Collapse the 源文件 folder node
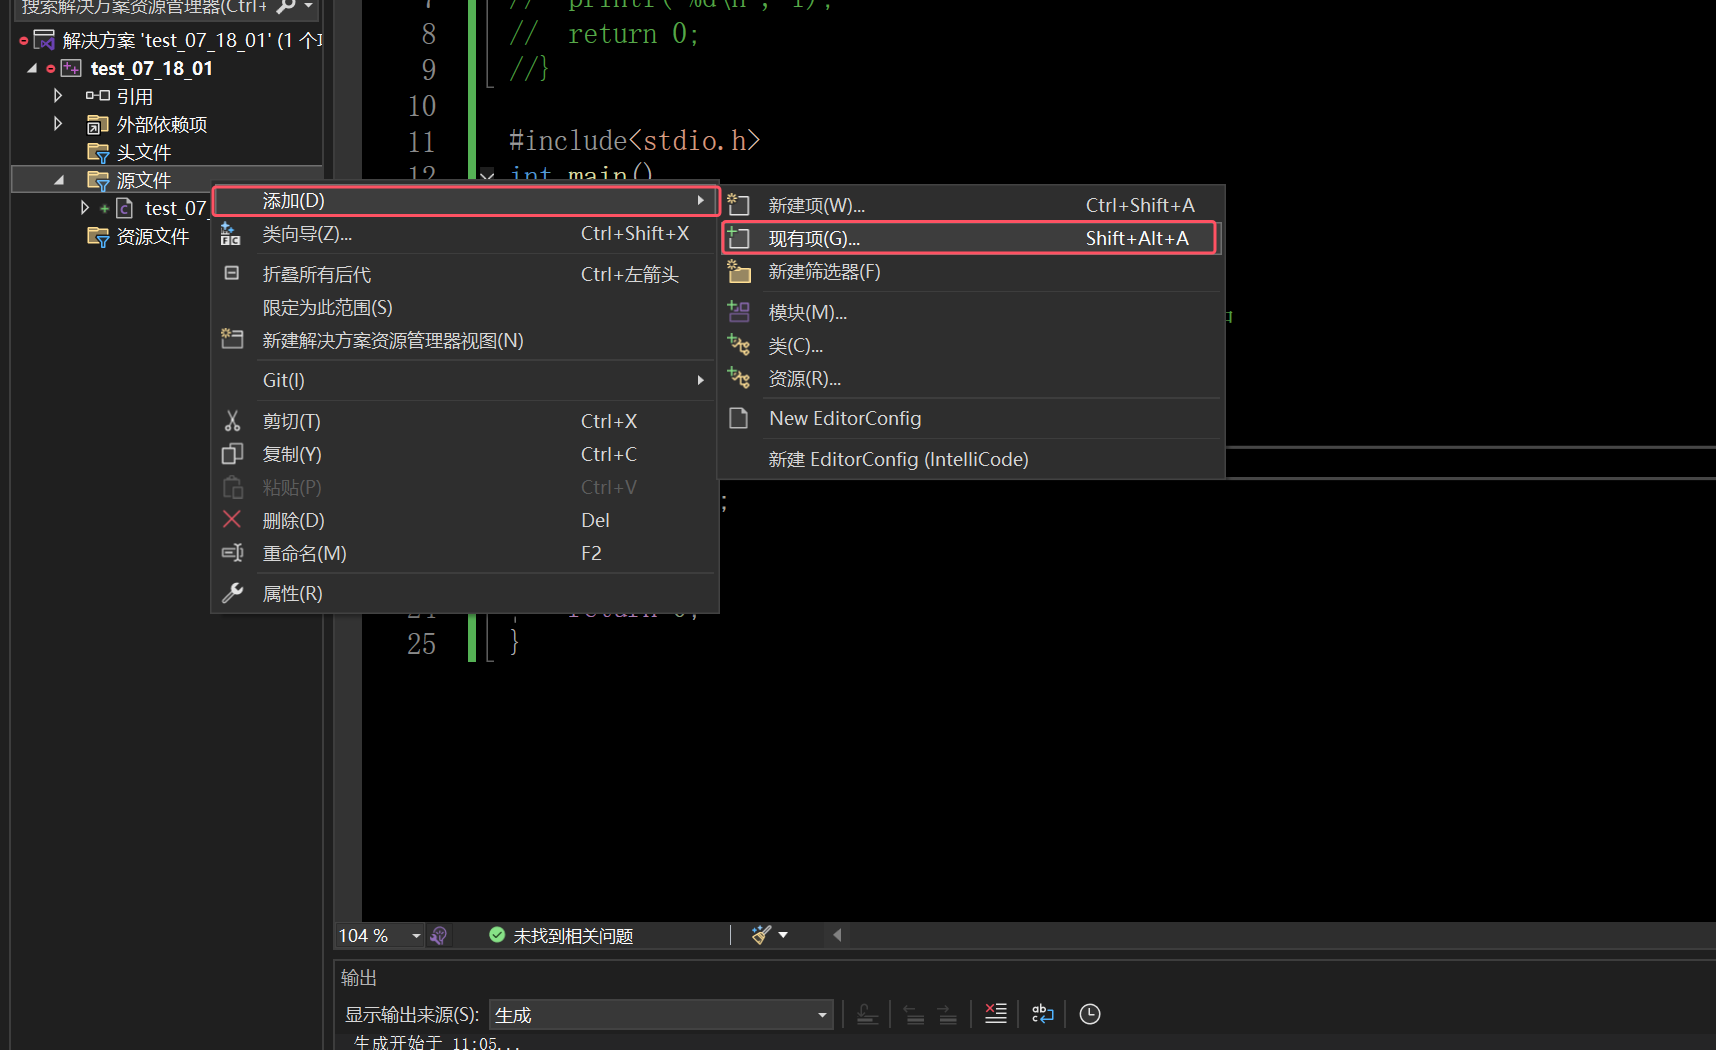Image resolution: width=1716 pixels, height=1050 pixels. pos(59,180)
